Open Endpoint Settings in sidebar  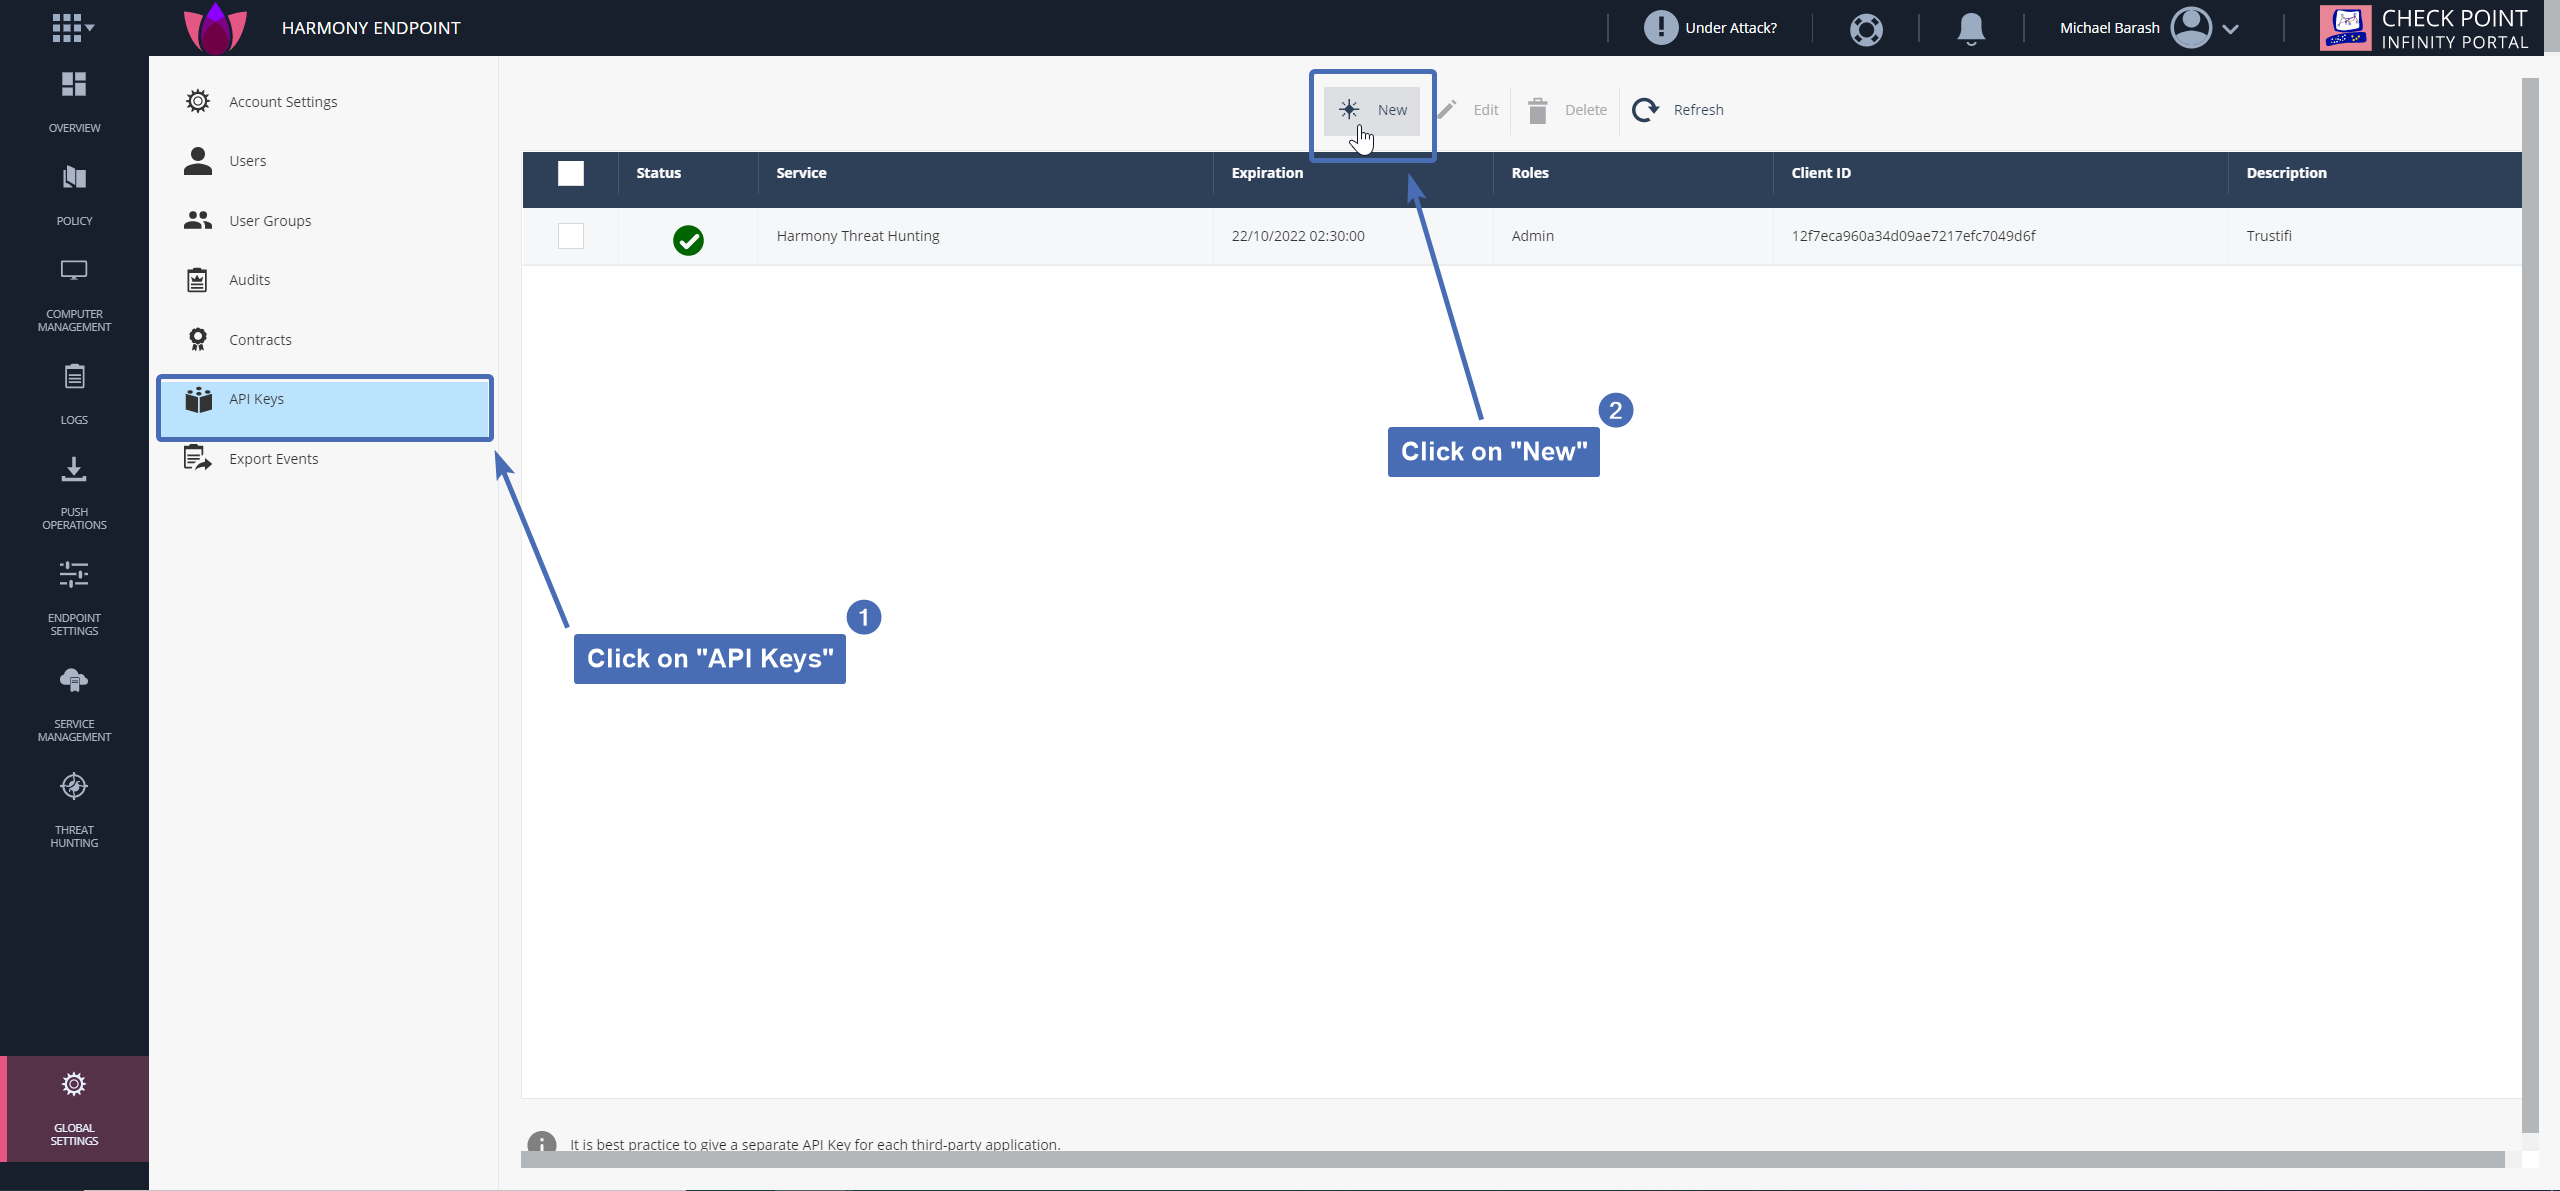74,598
